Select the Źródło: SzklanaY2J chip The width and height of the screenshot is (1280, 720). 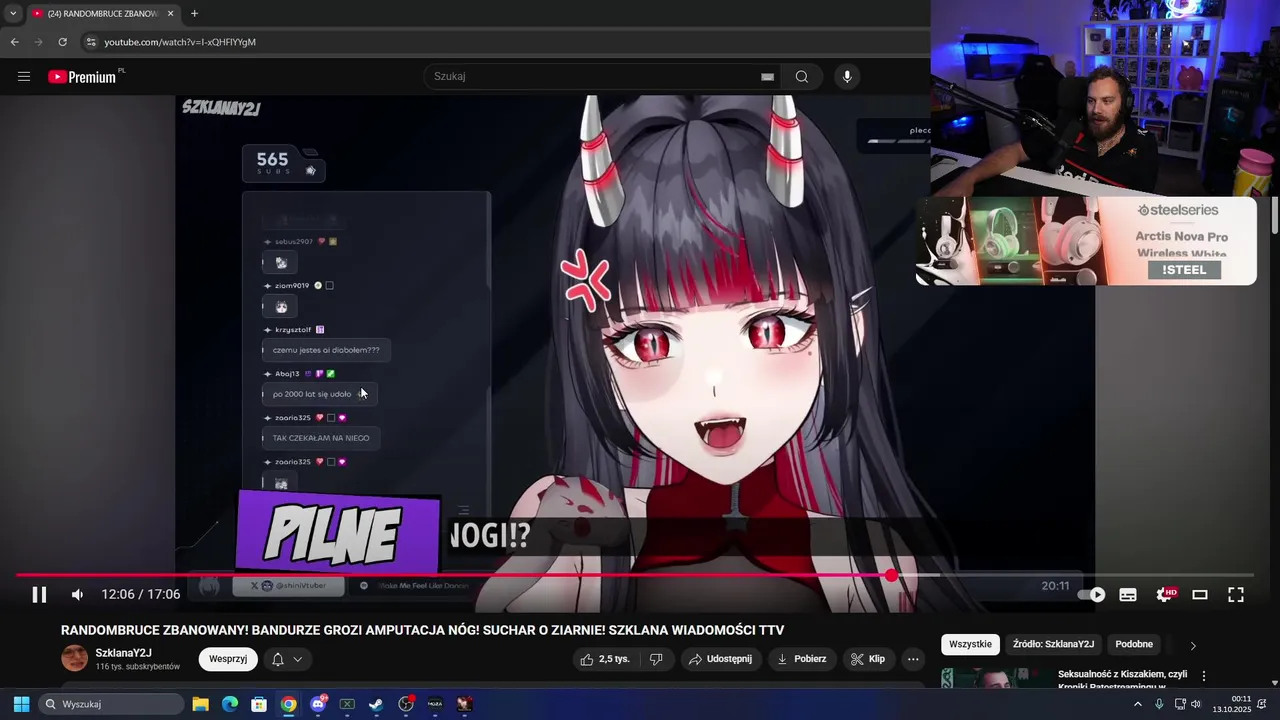click(1053, 645)
